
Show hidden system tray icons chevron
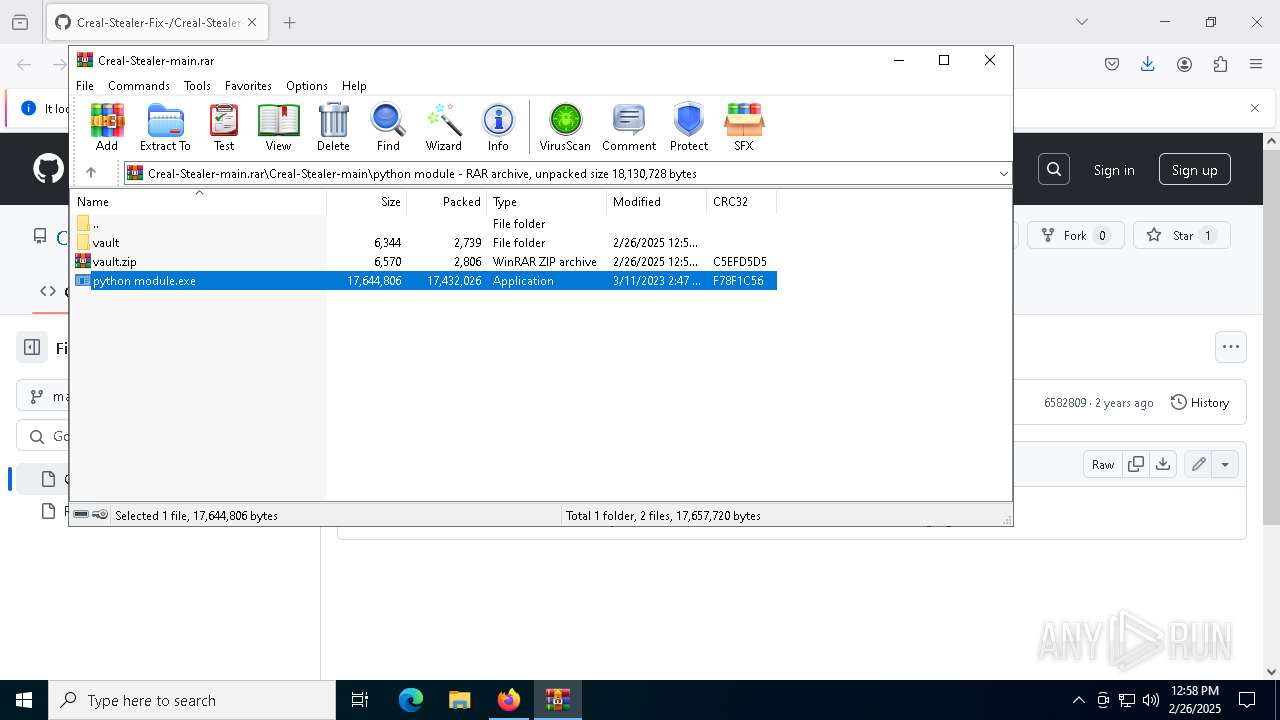1078,700
